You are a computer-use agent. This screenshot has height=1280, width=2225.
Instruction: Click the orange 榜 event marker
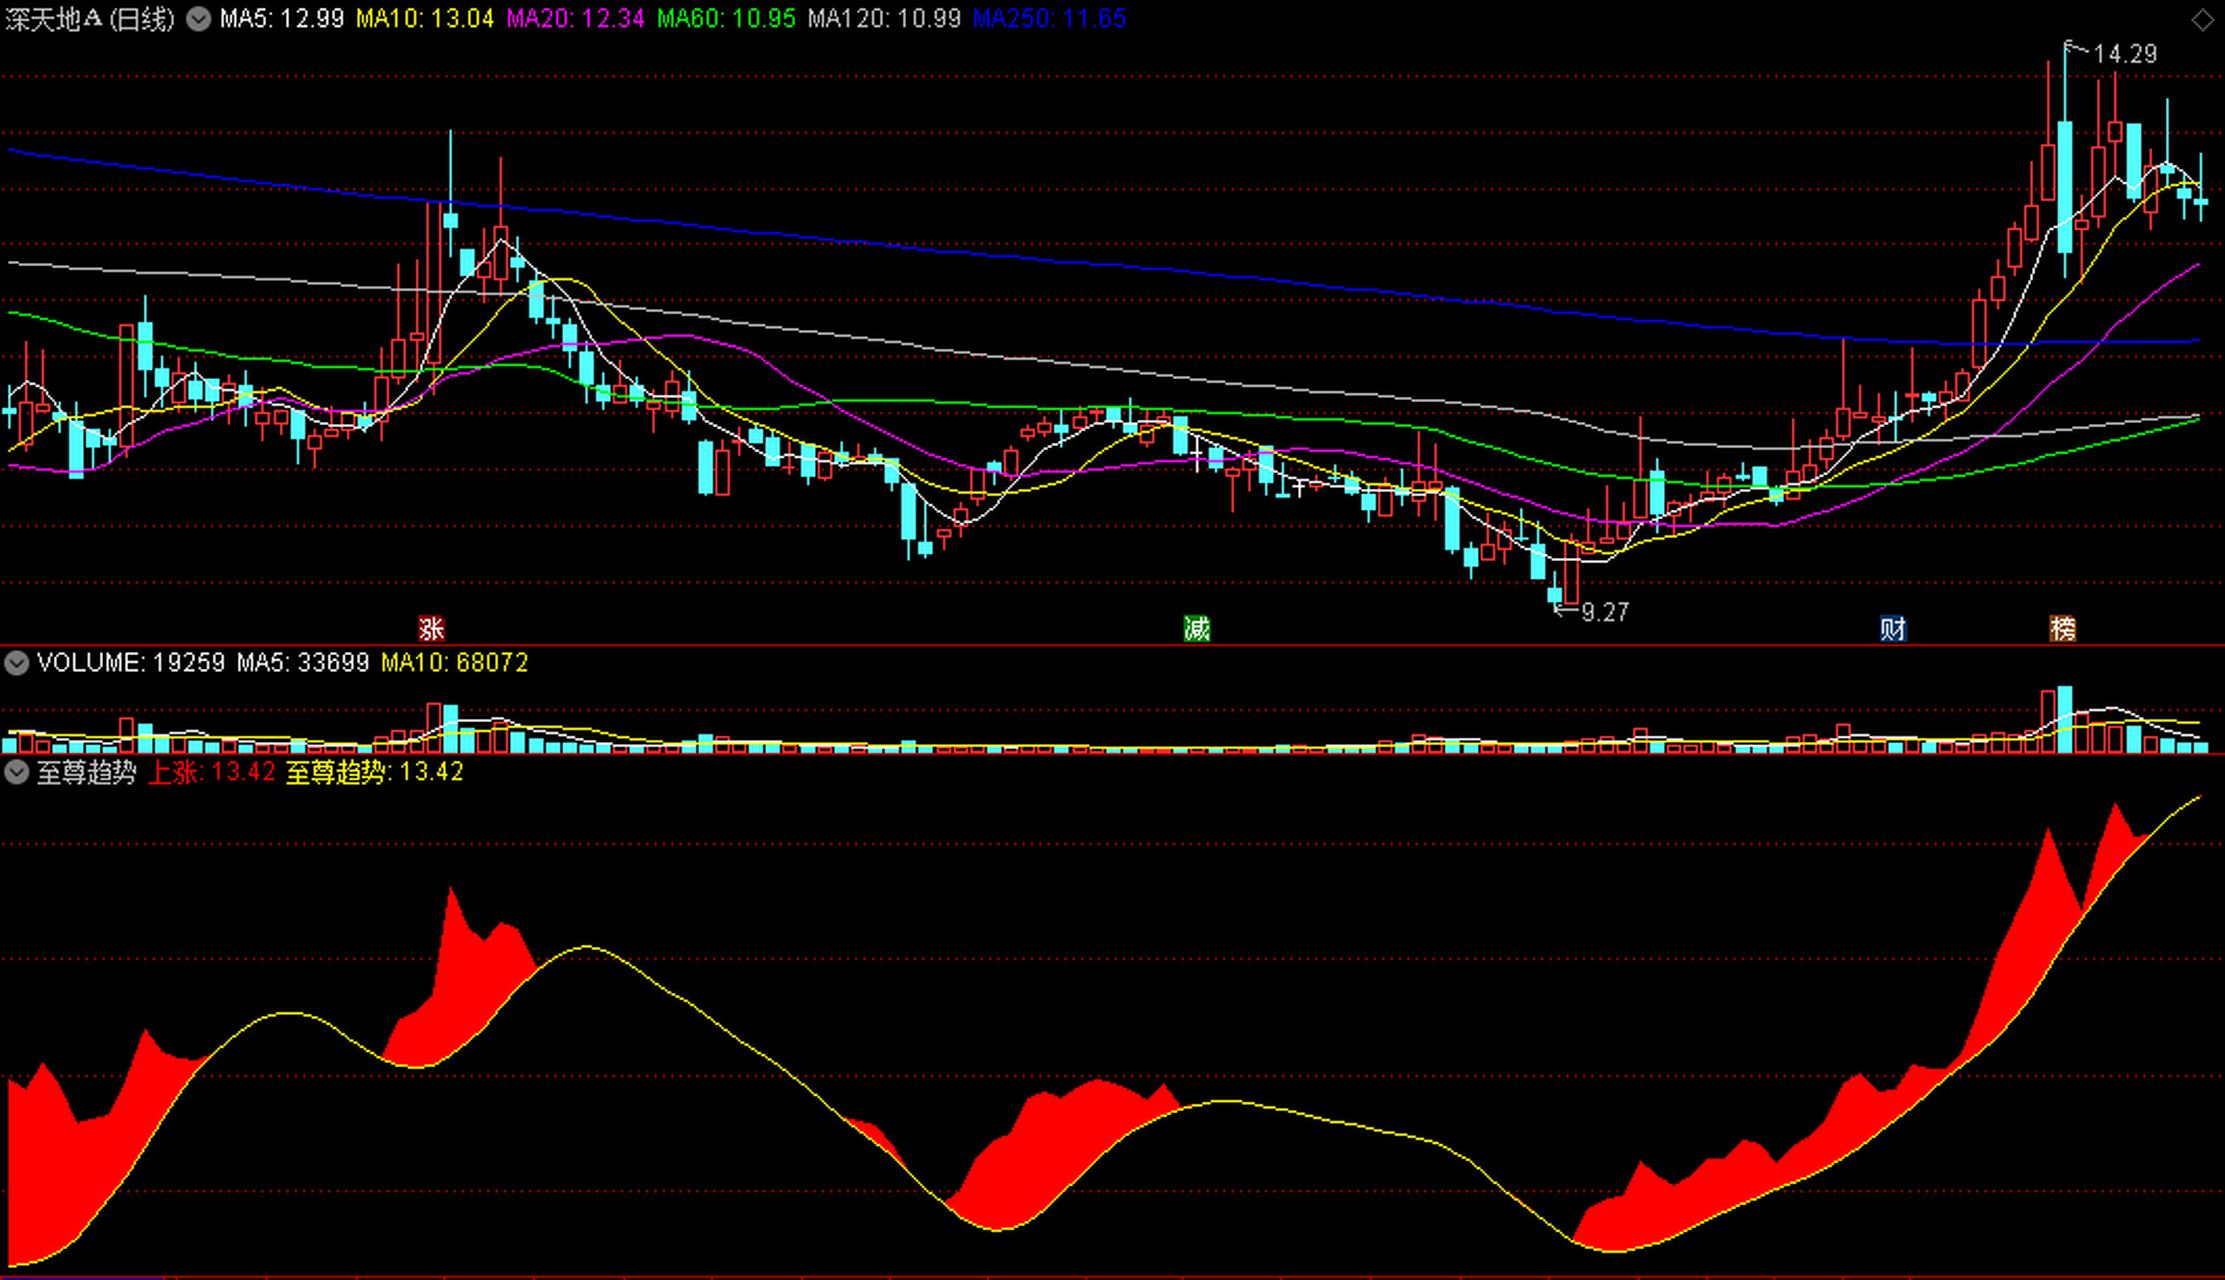click(2063, 628)
